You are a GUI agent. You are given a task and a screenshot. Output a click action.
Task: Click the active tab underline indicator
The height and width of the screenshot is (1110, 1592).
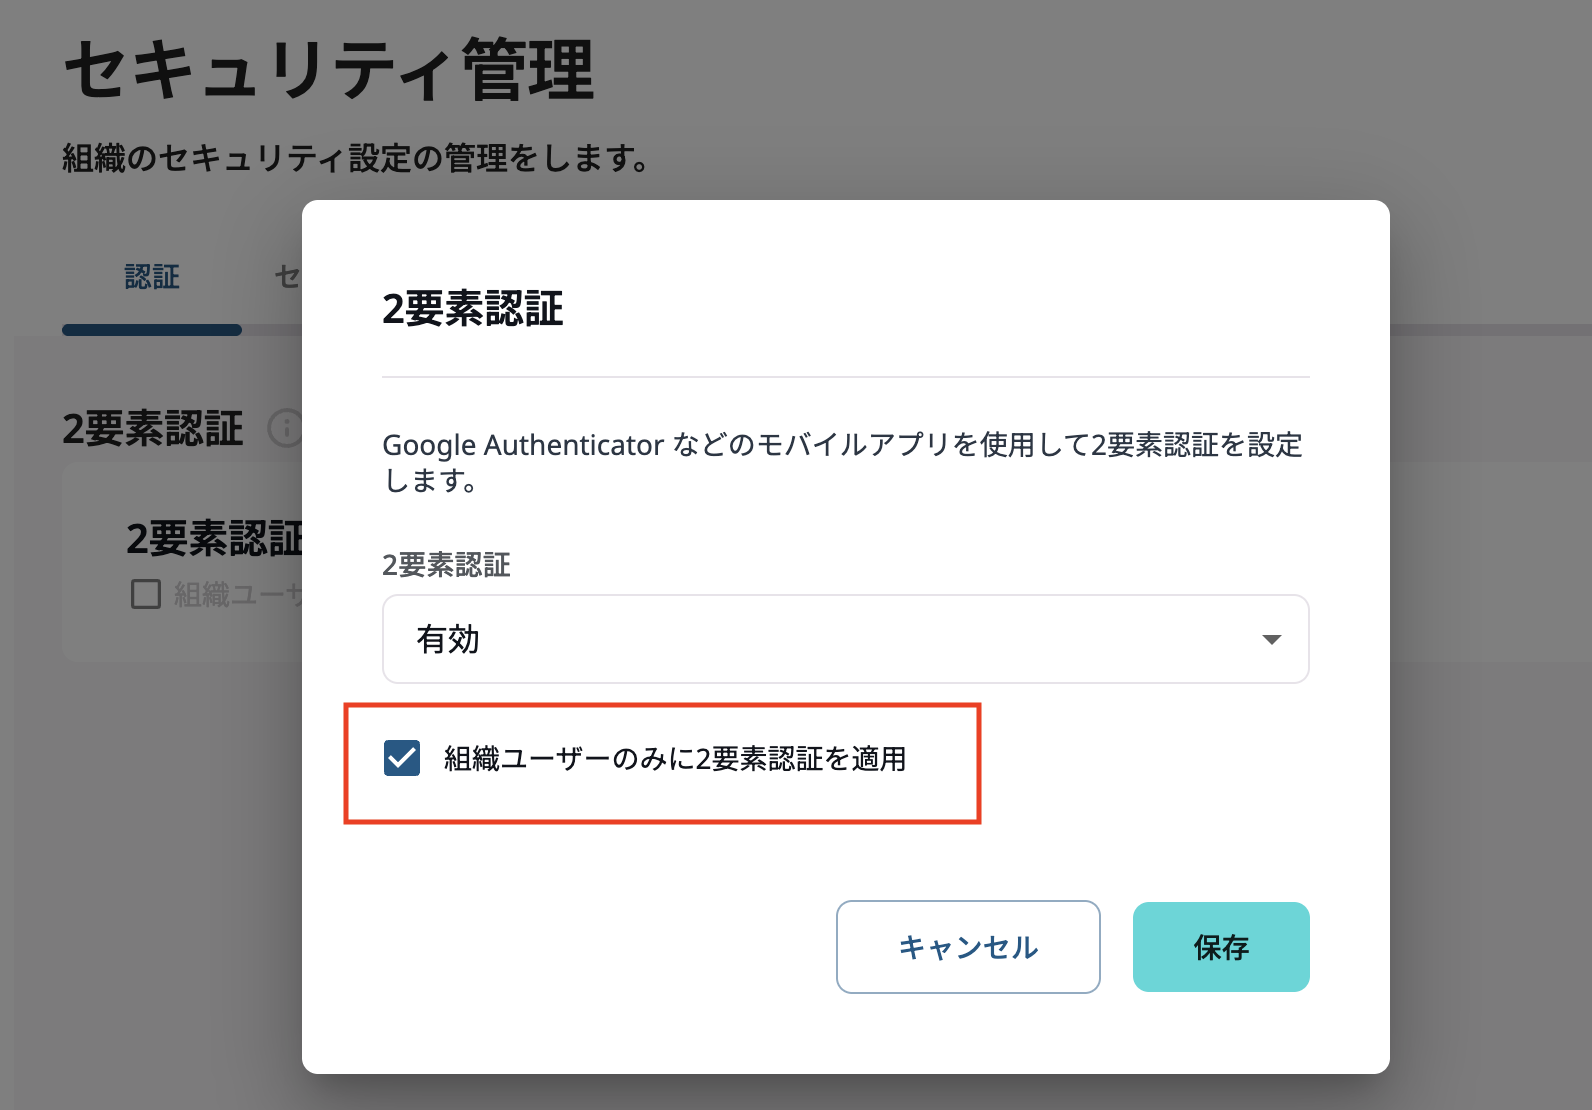pos(151,330)
